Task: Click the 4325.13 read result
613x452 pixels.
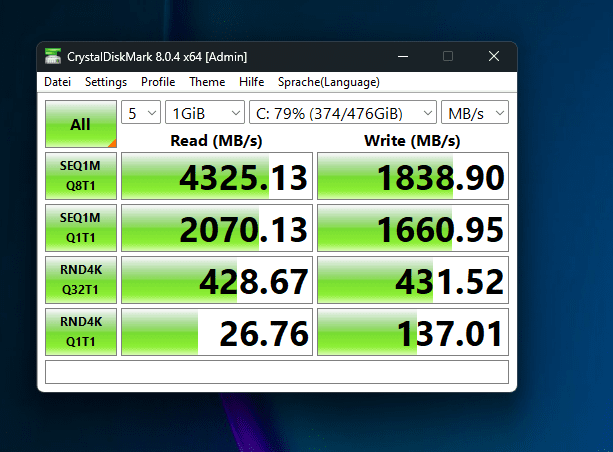Action: click(x=217, y=176)
